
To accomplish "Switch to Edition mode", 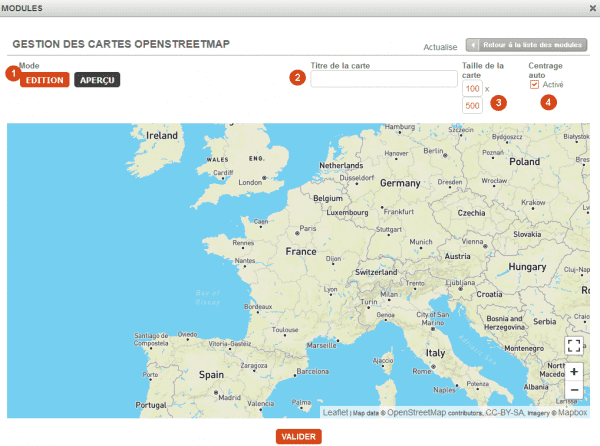I will click(45, 79).
